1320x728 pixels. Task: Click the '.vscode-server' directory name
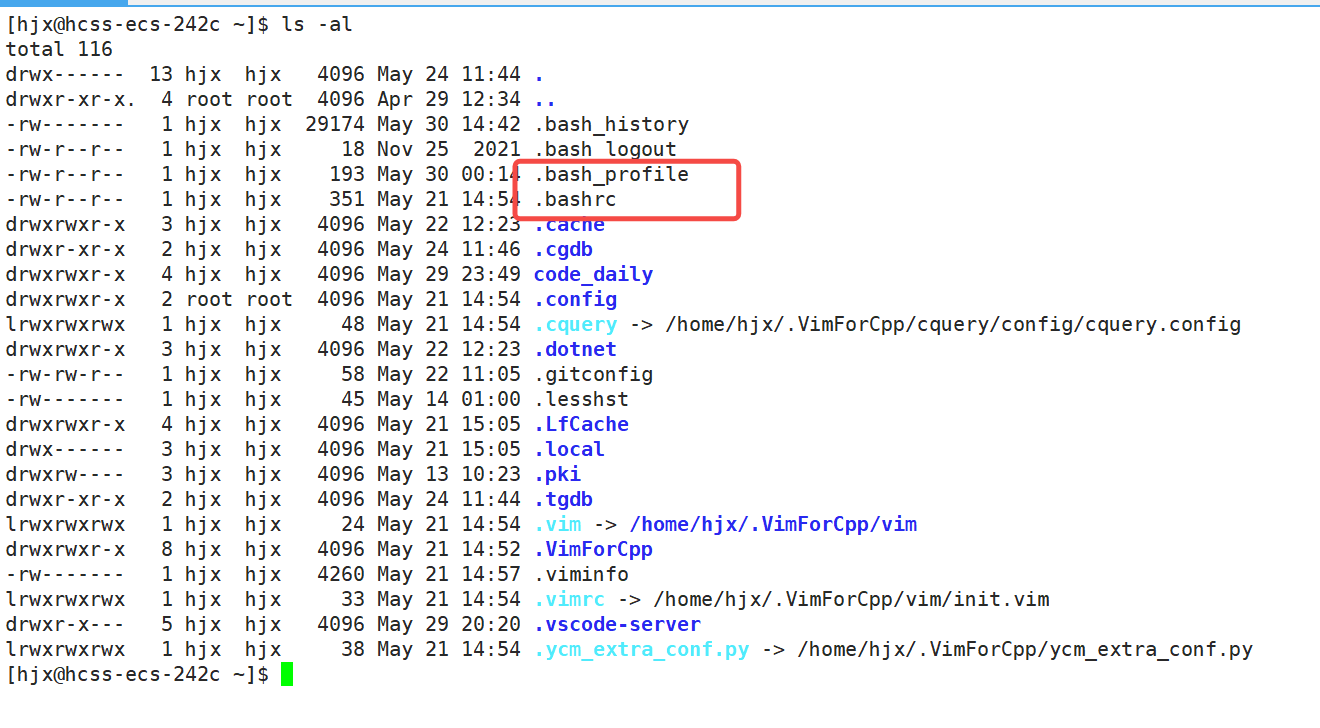(617, 625)
